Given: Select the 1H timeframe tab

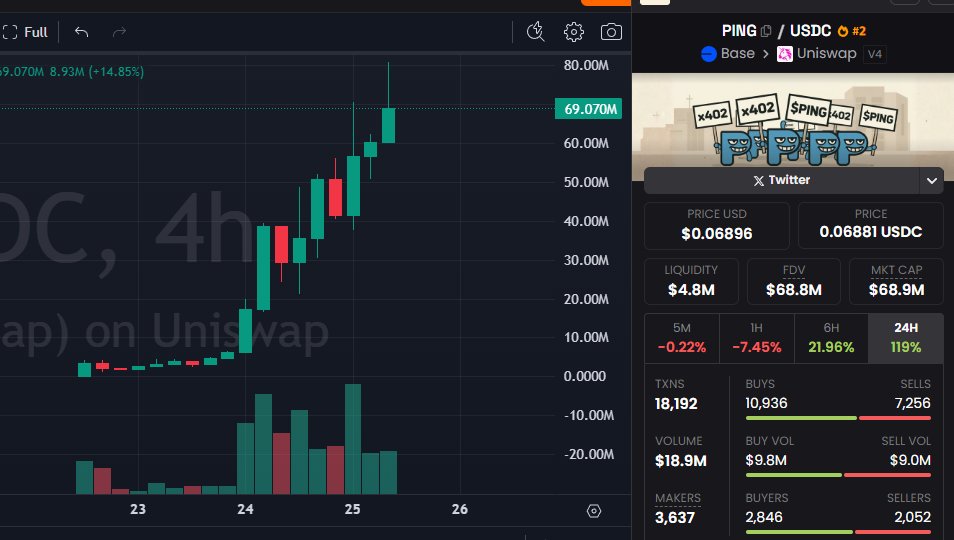Looking at the screenshot, I should click(756, 338).
